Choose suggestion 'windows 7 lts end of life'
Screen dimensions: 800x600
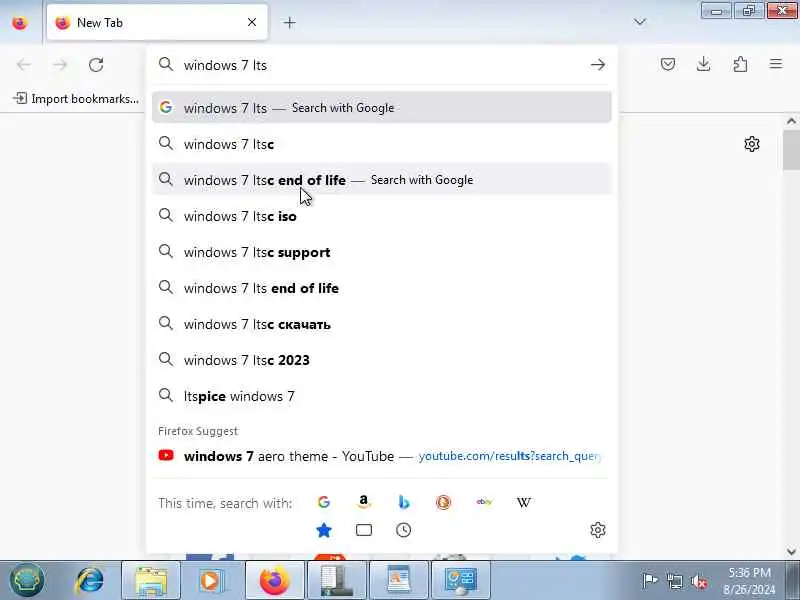point(382,288)
